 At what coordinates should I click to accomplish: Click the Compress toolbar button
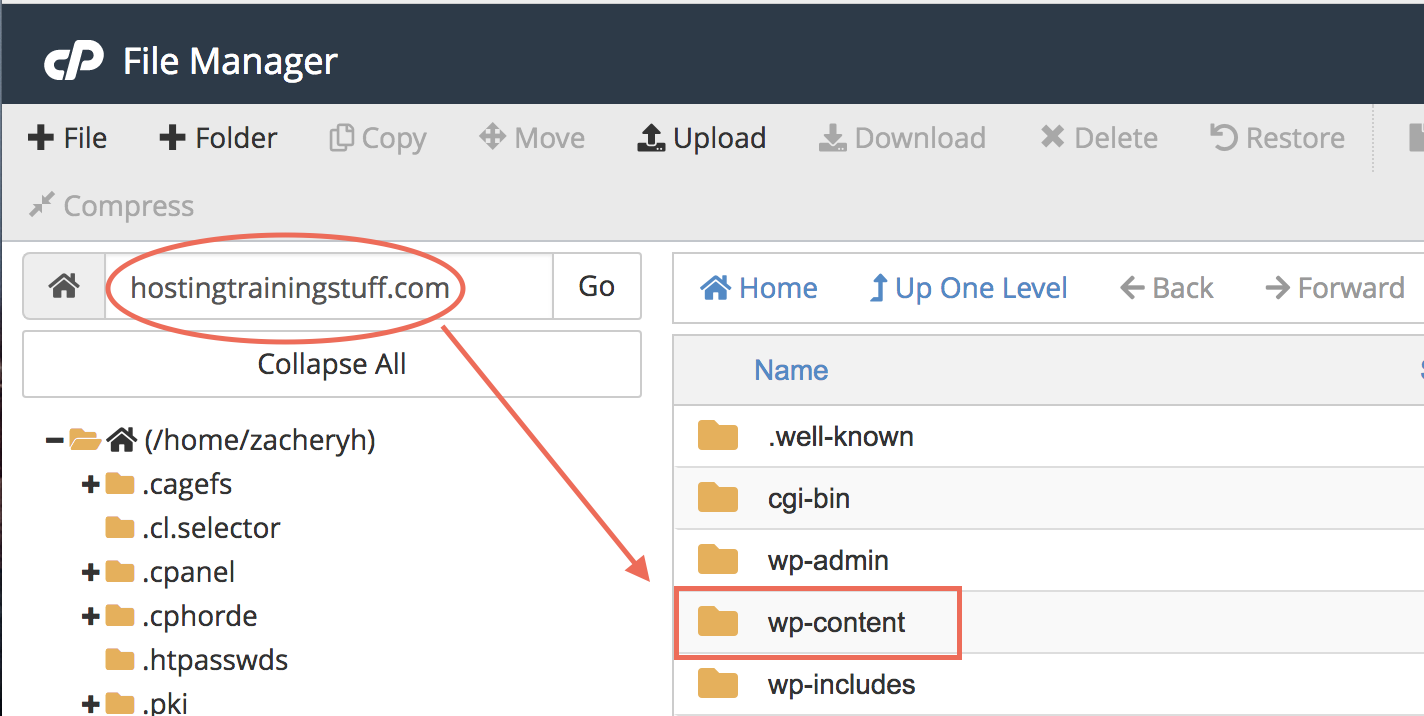111,206
